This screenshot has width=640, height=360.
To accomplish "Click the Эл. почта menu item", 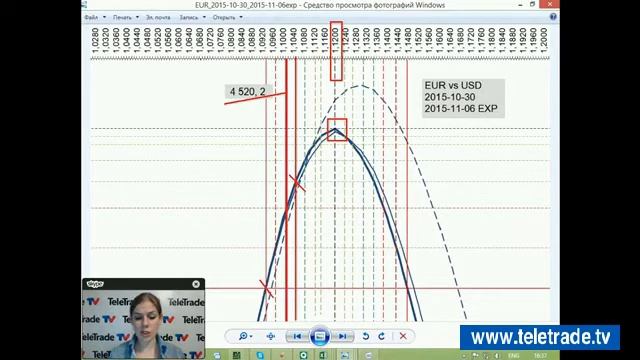I will click(x=158, y=18).
